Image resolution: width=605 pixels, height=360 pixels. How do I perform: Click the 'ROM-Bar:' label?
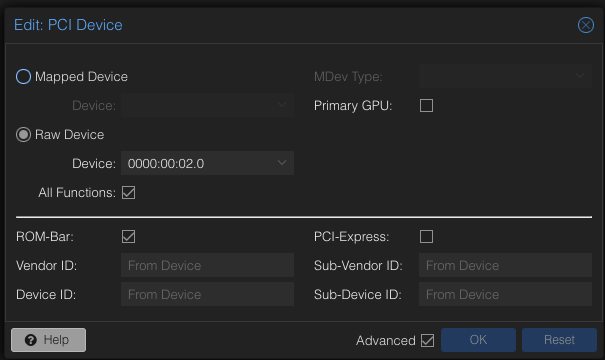click(45, 237)
